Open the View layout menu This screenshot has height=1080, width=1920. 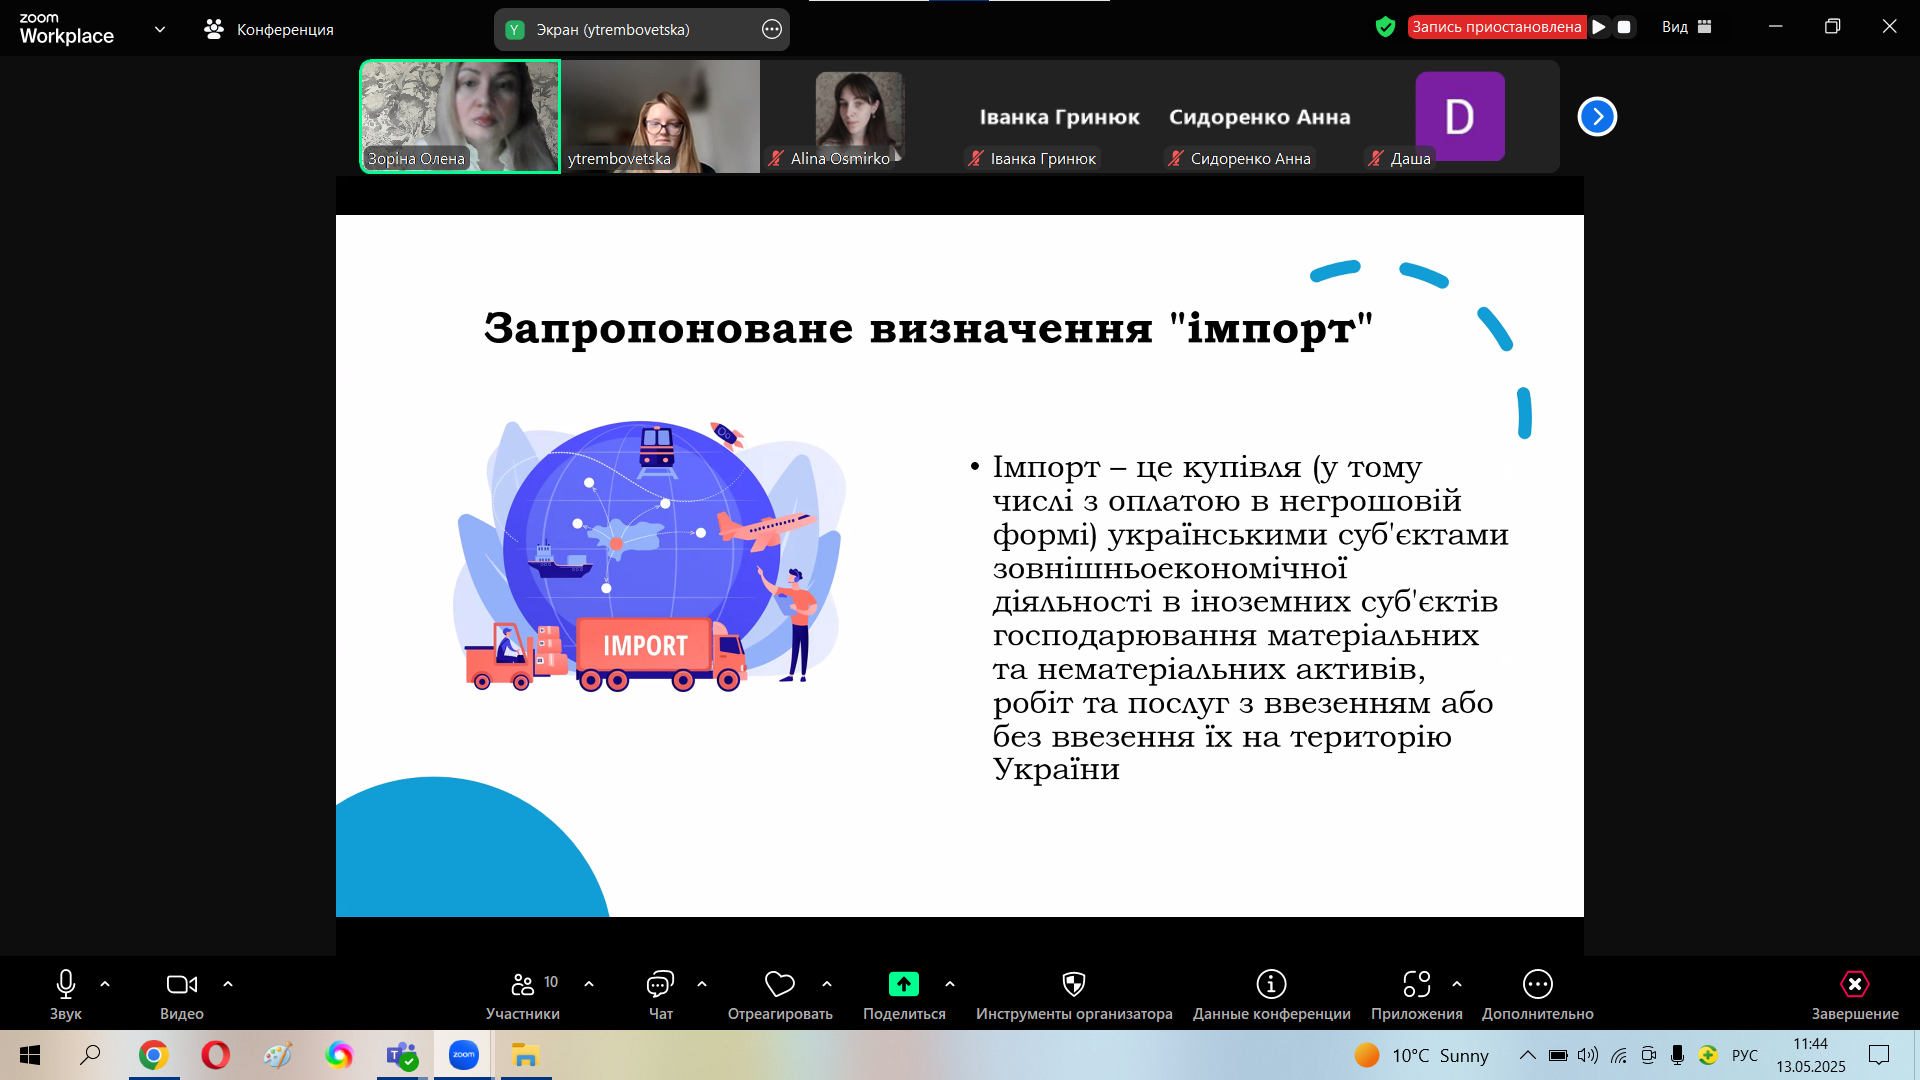point(1686,27)
